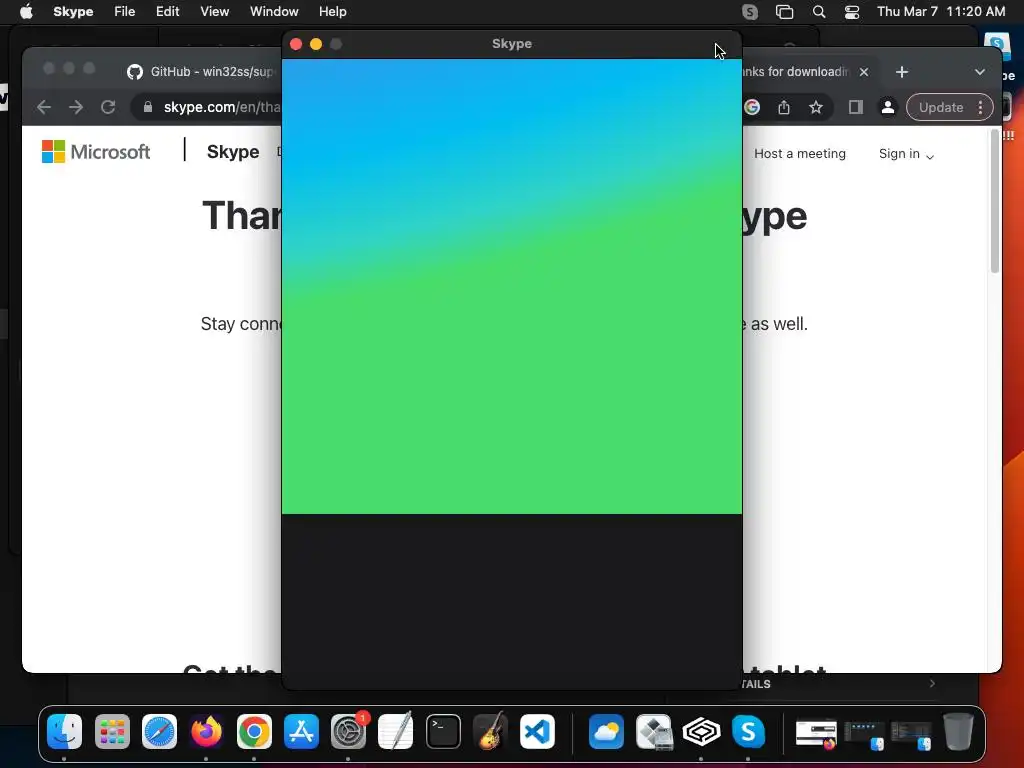Image resolution: width=1024 pixels, height=768 pixels.
Task: Click the date and time in menu bar
Action: [x=941, y=11]
